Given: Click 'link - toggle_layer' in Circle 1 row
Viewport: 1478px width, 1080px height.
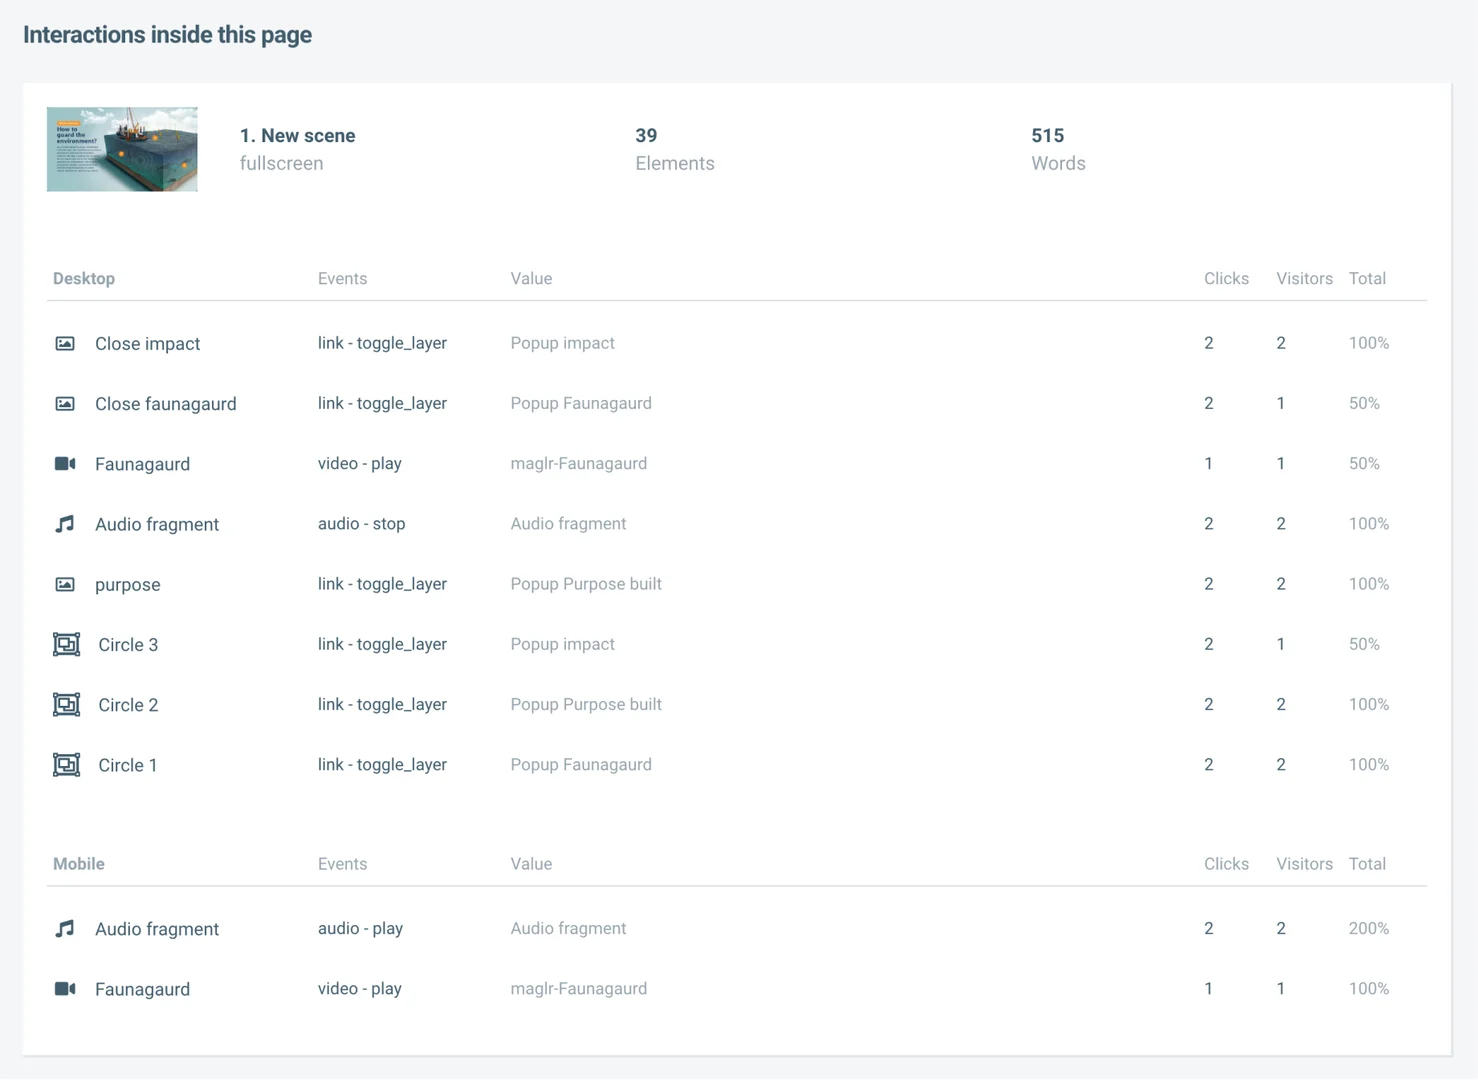Looking at the screenshot, I should (x=382, y=765).
